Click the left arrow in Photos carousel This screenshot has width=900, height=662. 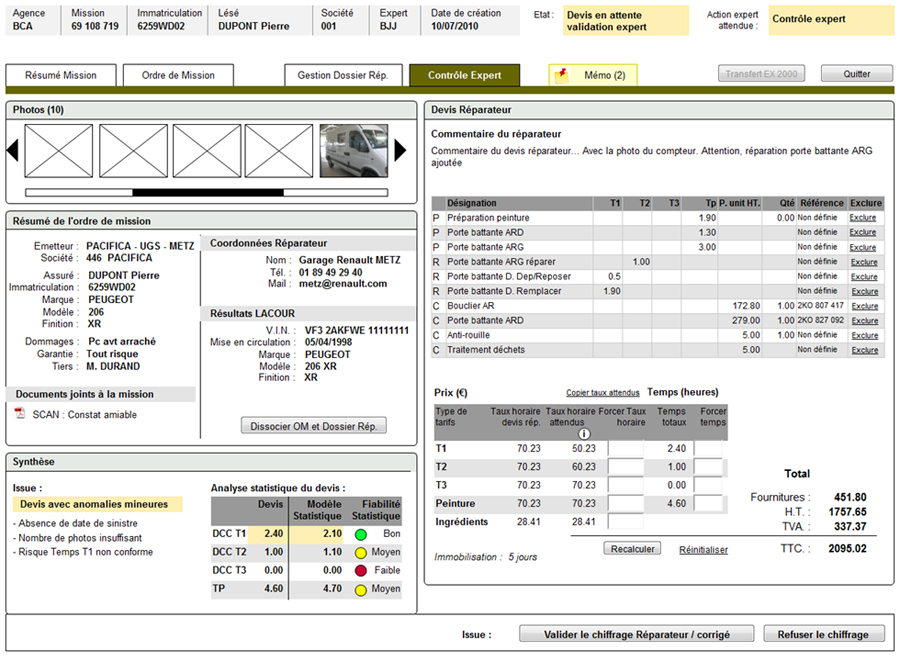(x=12, y=150)
